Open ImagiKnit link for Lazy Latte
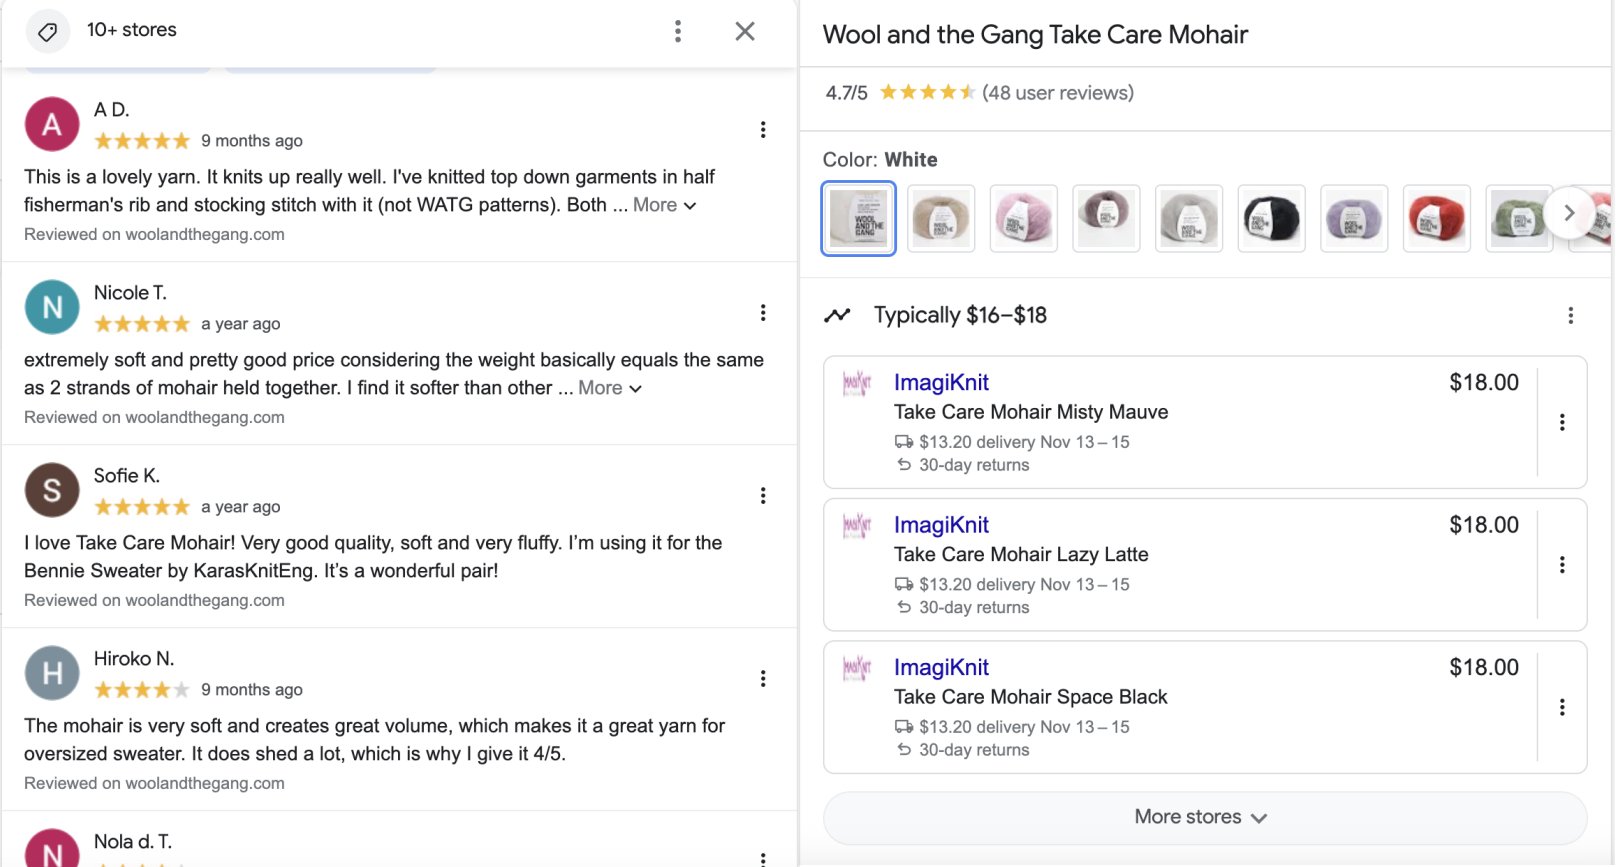 pos(941,525)
